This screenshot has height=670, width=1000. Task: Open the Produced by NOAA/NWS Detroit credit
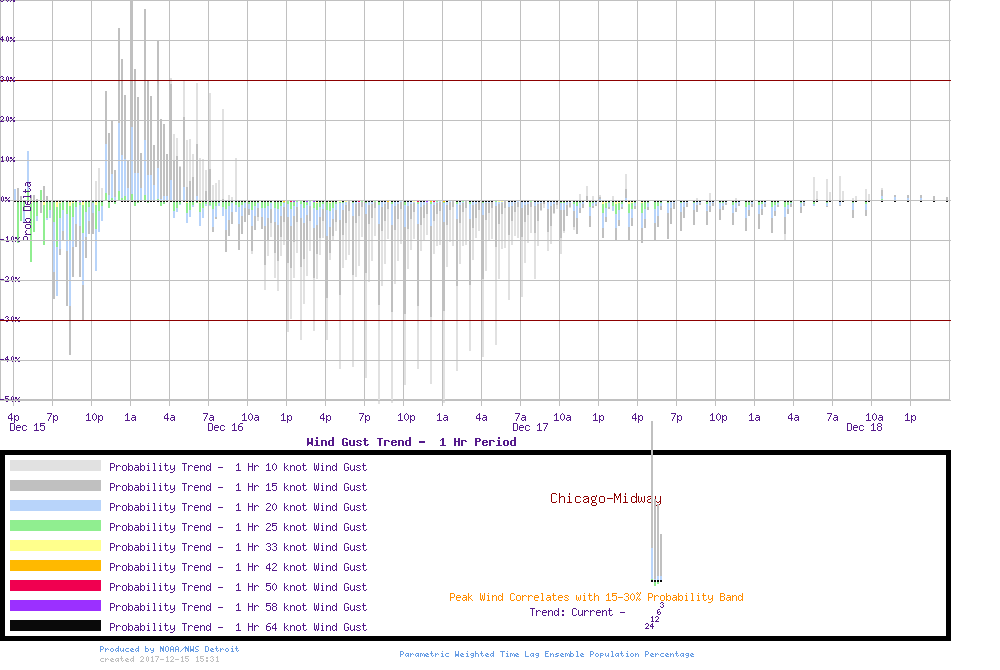coord(169,649)
